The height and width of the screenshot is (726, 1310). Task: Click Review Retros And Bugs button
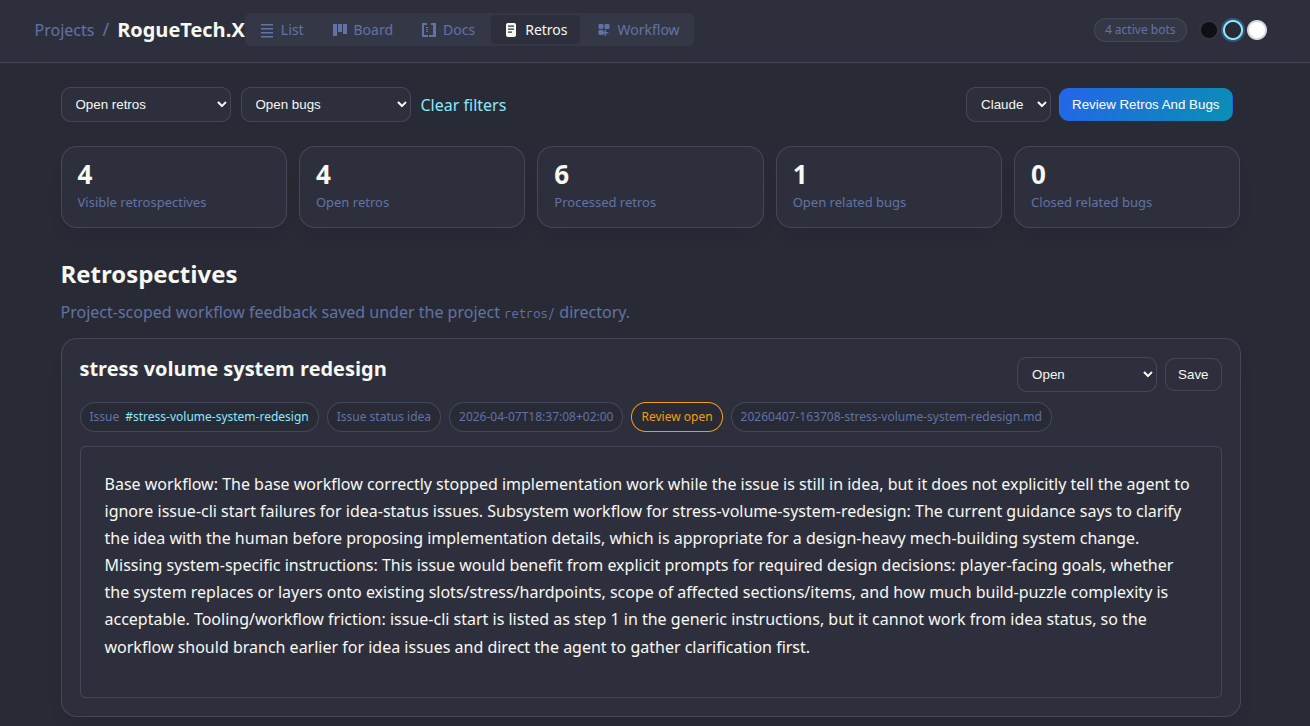1145,104
